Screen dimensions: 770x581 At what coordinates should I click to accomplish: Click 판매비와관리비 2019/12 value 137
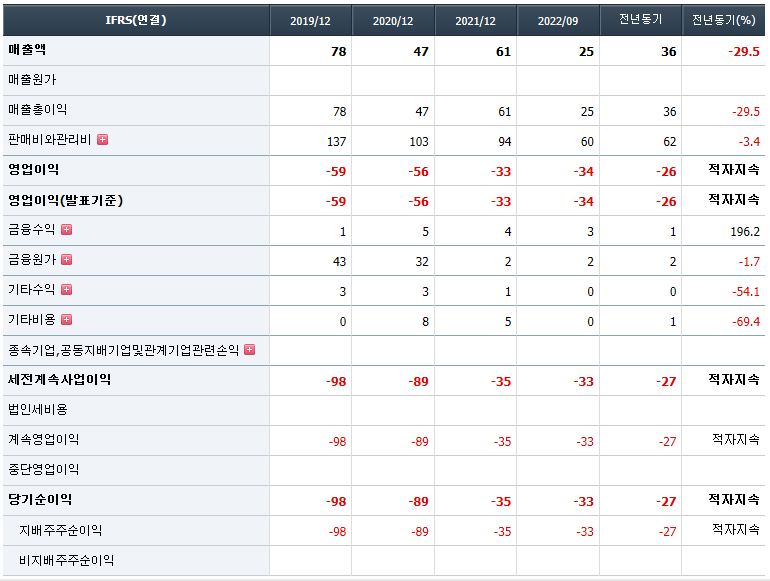[x=337, y=142]
